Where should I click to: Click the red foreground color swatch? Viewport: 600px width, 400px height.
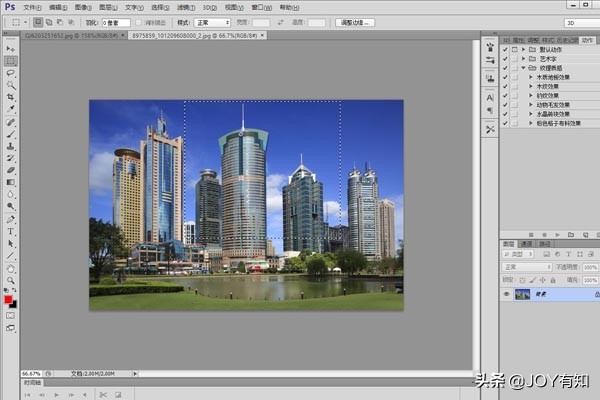[8, 300]
